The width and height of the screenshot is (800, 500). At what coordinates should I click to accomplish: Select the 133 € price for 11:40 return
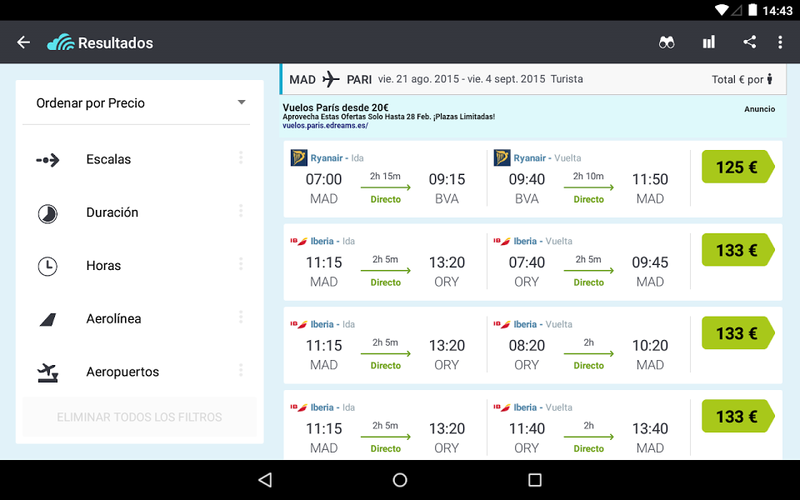click(738, 416)
